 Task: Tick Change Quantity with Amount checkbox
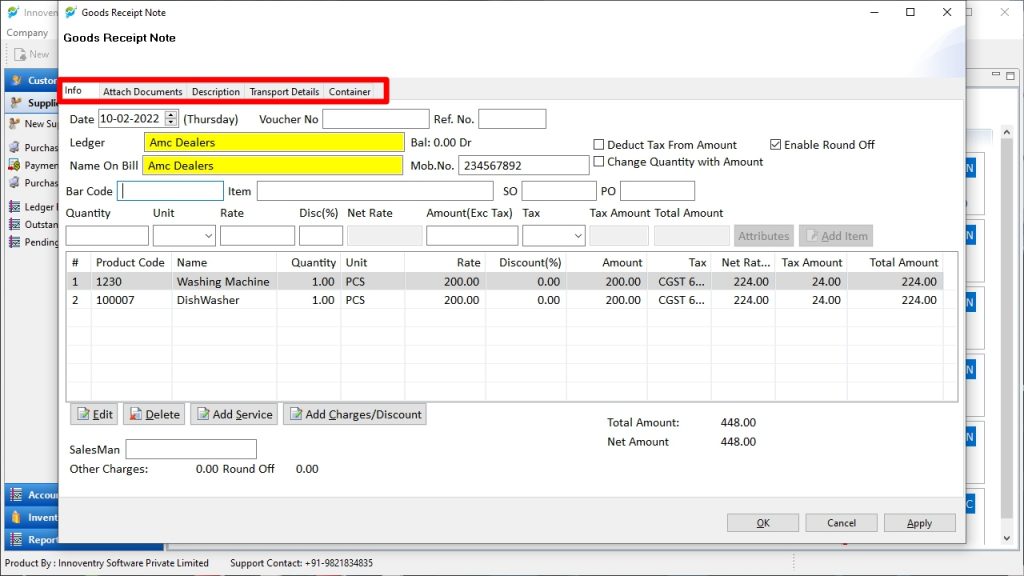tap(598, 162)
